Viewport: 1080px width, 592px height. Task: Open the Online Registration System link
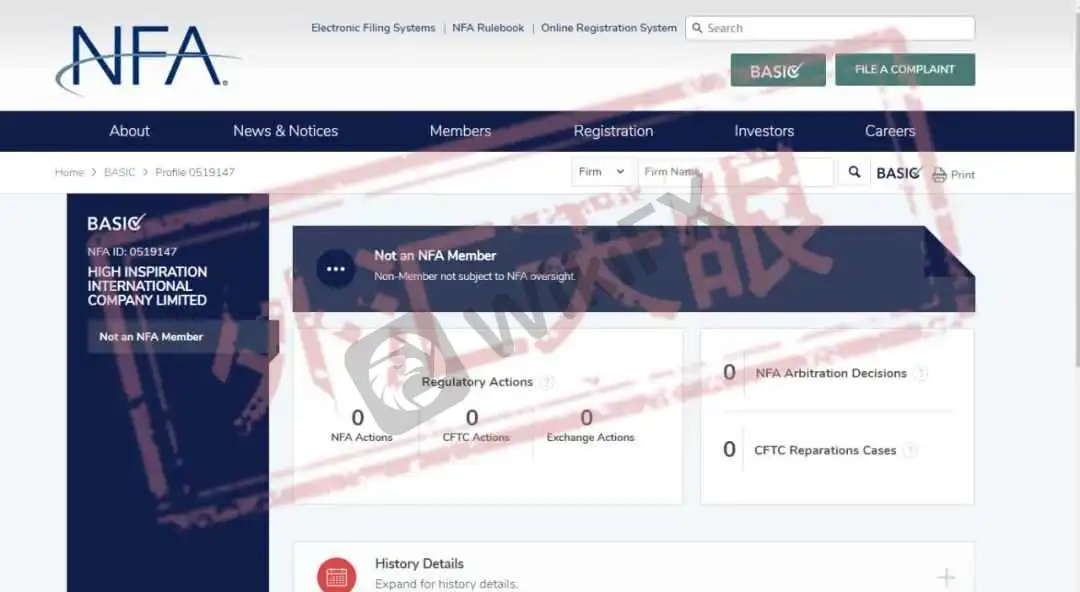[x=609, y=28]
